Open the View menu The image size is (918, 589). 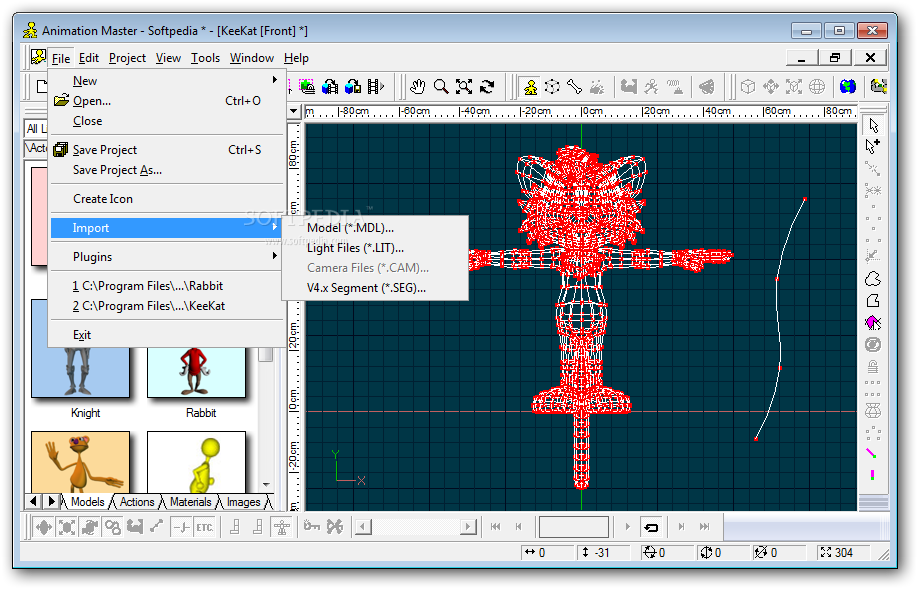point(168,58)
